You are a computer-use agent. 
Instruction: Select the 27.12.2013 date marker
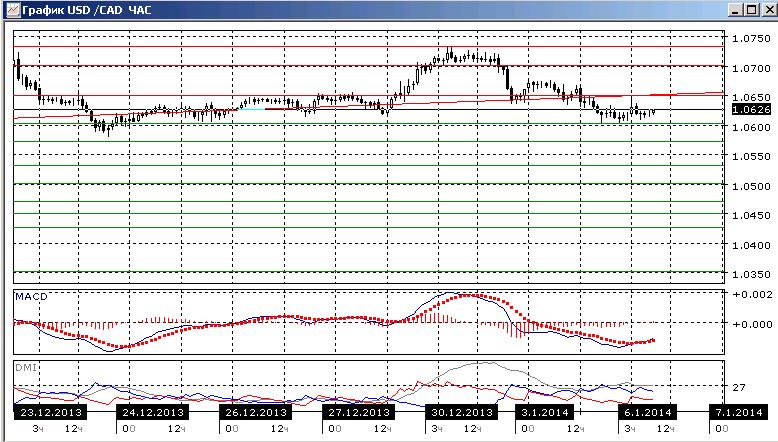[x=359, y=412]
